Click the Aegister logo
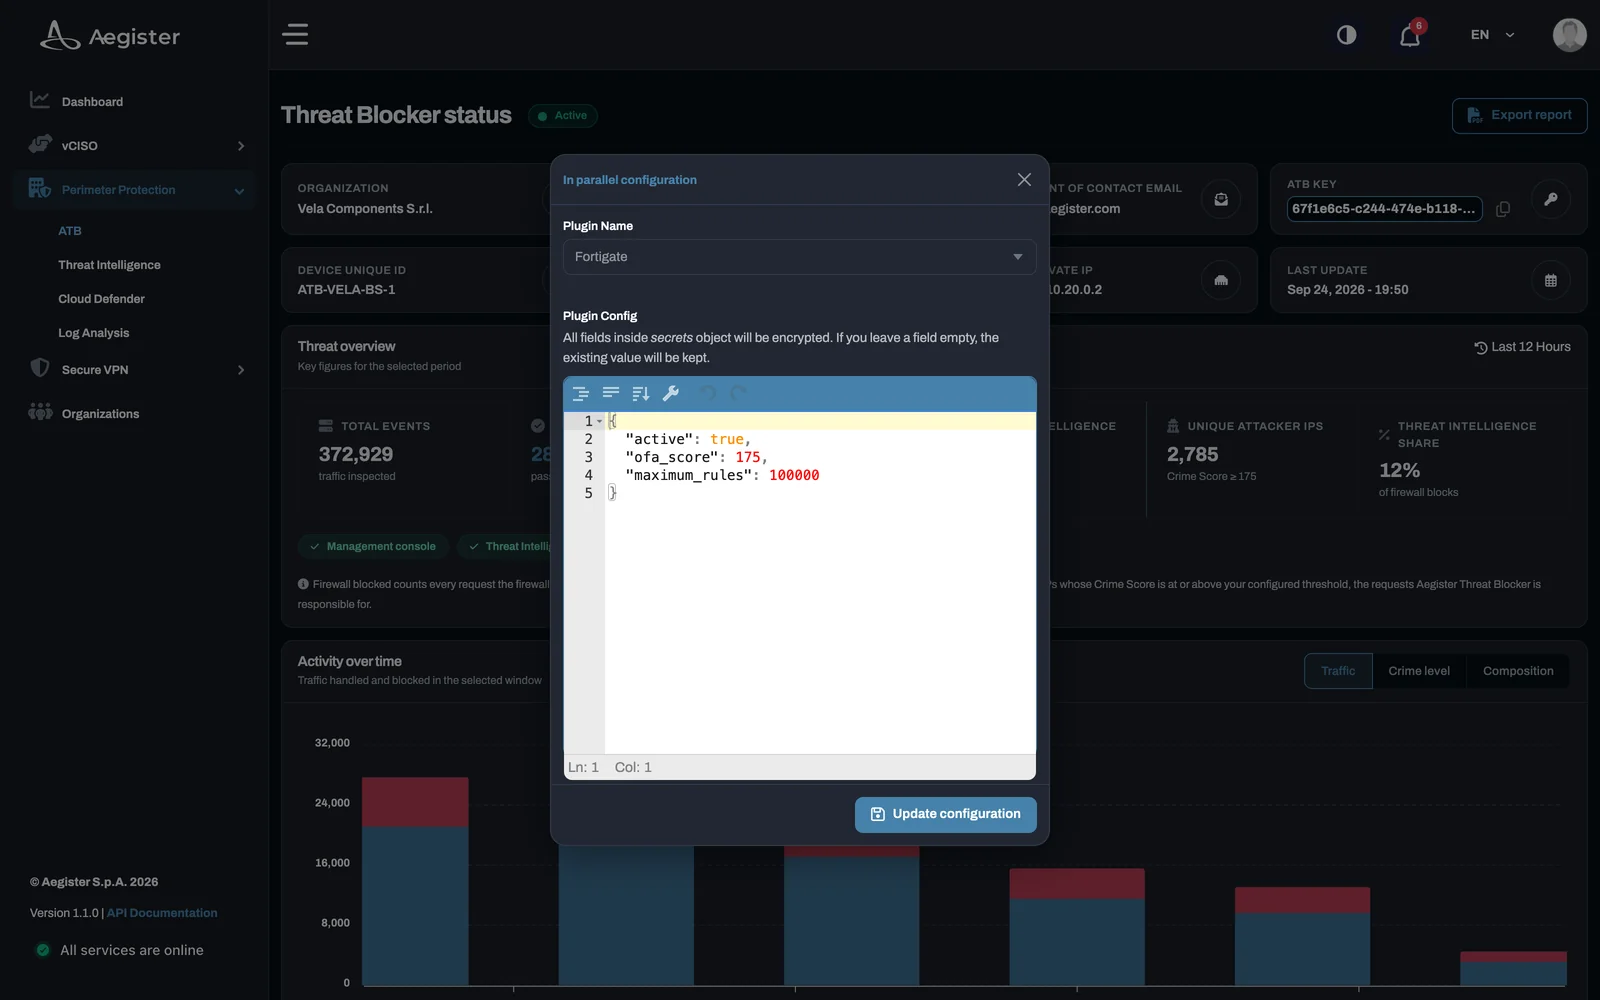This screenshot has height=1000, width=1600. (110, 36)
